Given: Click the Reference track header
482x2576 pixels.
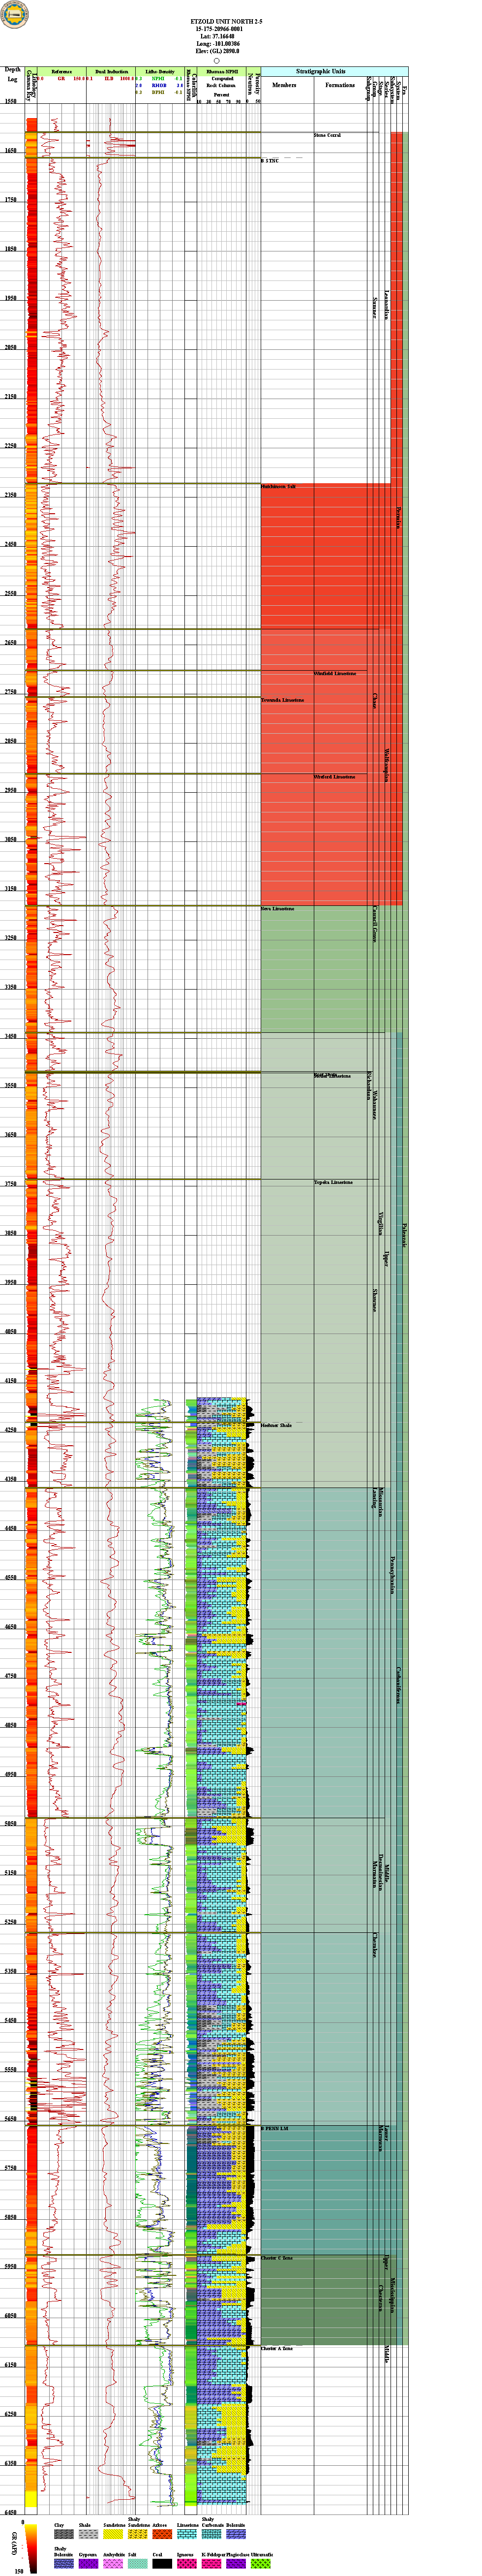Looking at the screenshot, I should point(62,72).
